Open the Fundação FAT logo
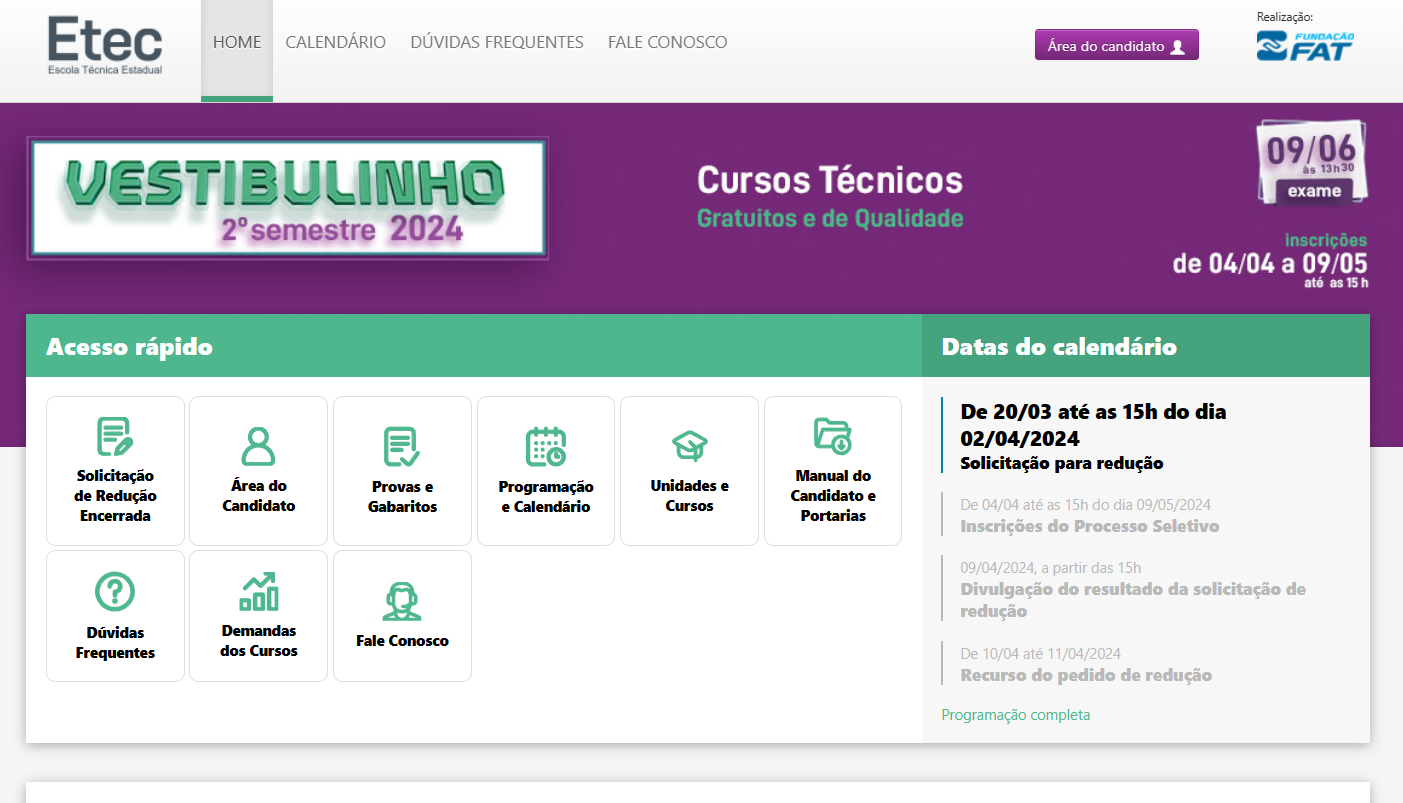 1306,46
